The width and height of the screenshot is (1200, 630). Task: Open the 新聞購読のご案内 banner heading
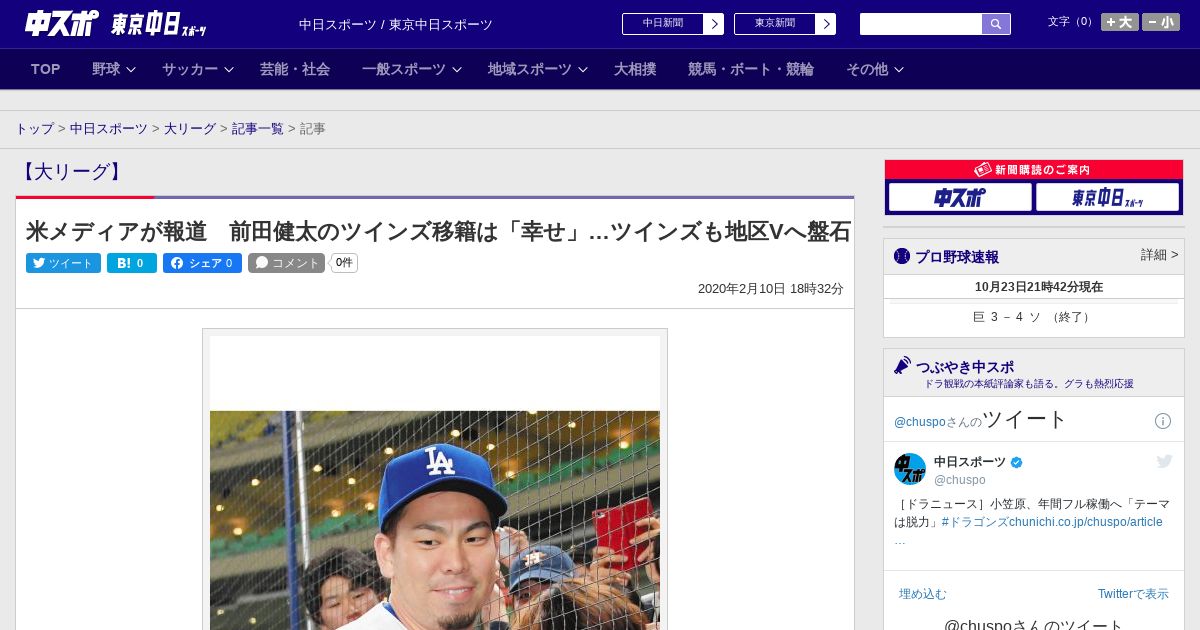coord(1034,170)
